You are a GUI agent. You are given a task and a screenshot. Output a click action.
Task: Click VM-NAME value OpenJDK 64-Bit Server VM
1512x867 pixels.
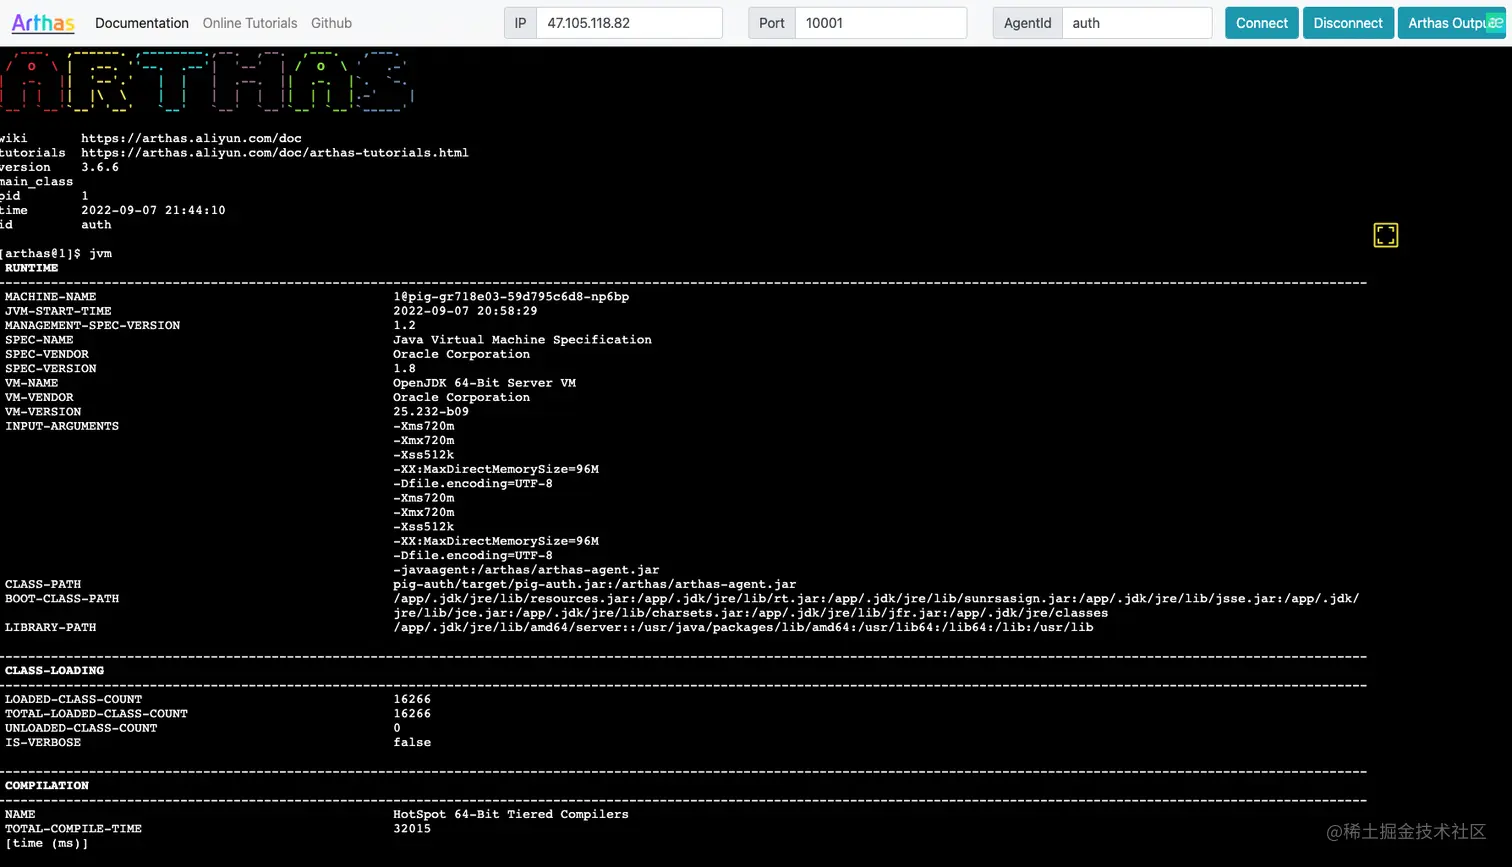point(484,383)
